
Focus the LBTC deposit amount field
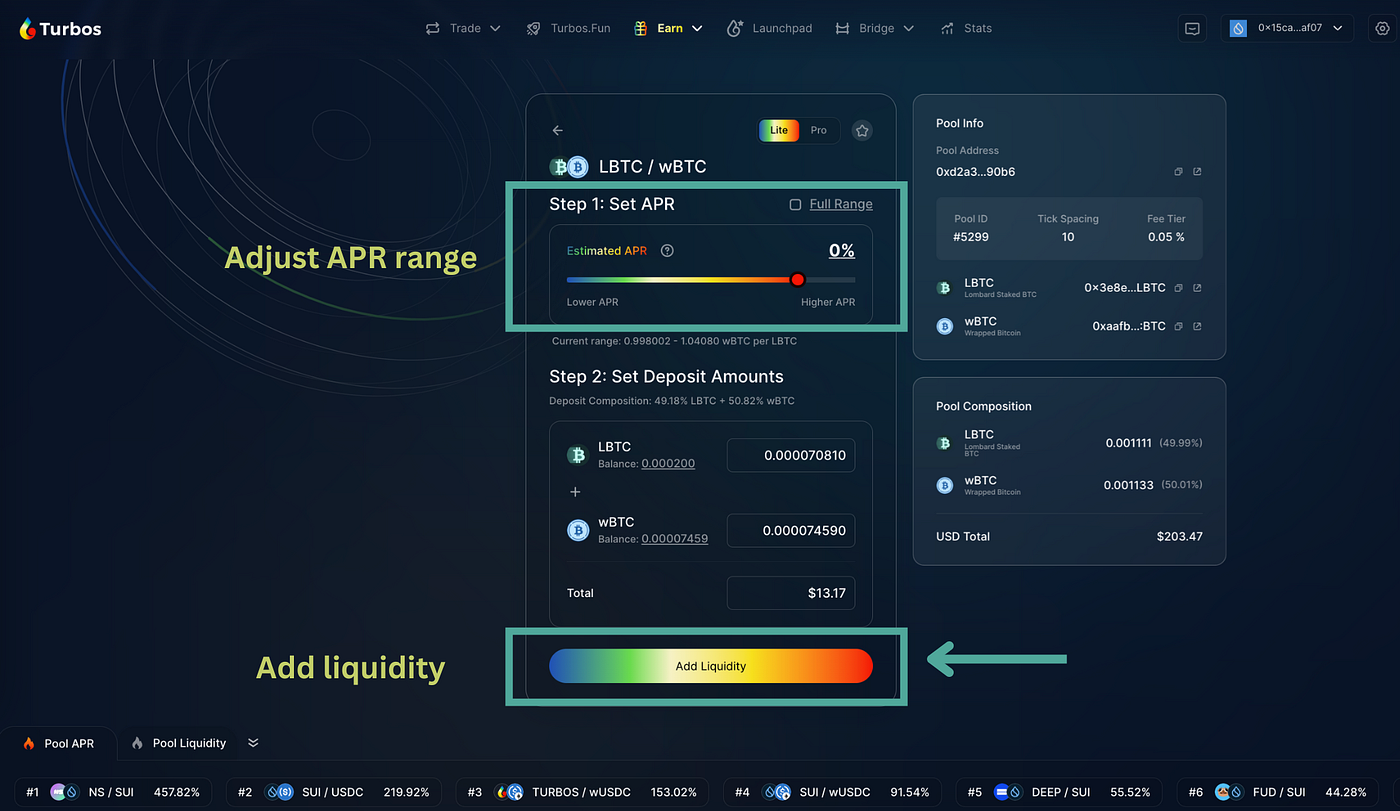click(x=791, y=455)
